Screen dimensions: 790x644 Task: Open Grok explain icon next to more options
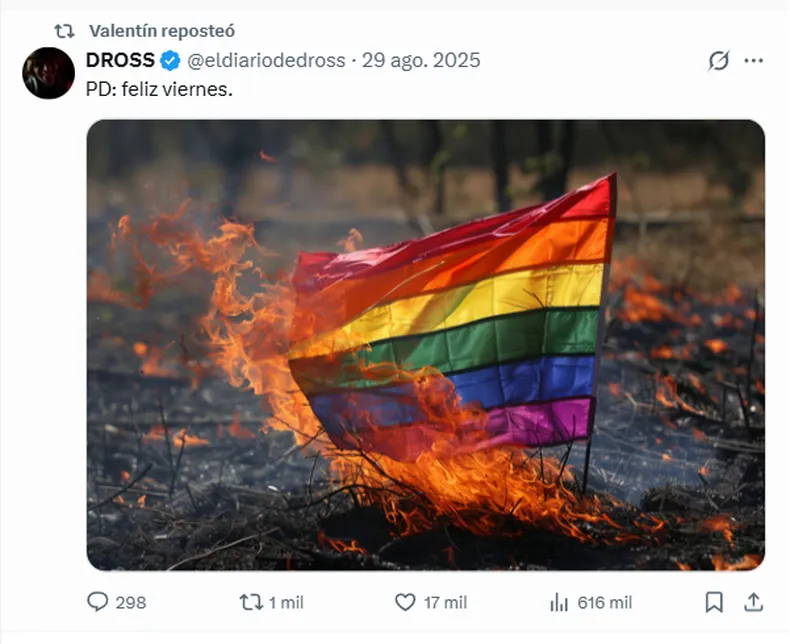718,61
